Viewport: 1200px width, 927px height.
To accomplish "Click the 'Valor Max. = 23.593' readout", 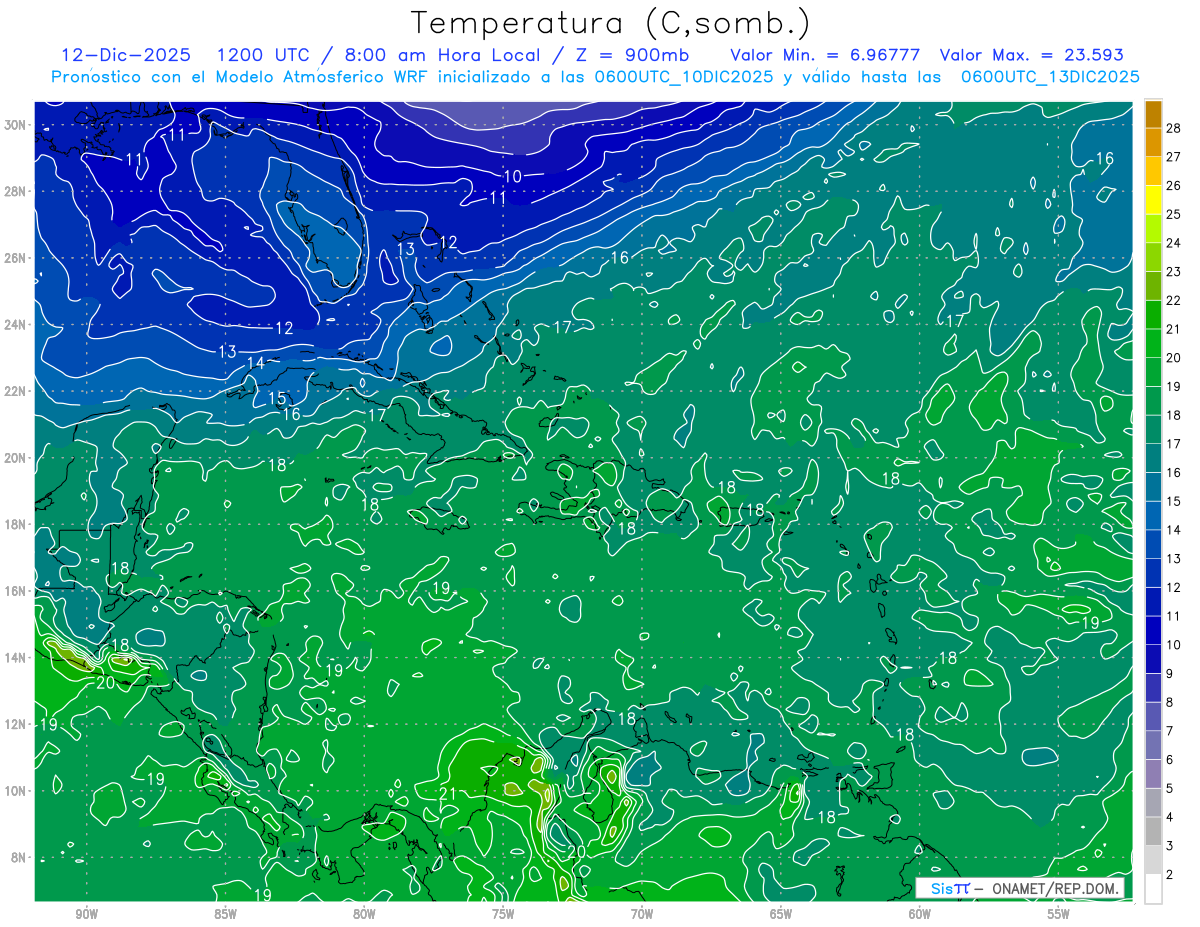I will coord(1033,55).
